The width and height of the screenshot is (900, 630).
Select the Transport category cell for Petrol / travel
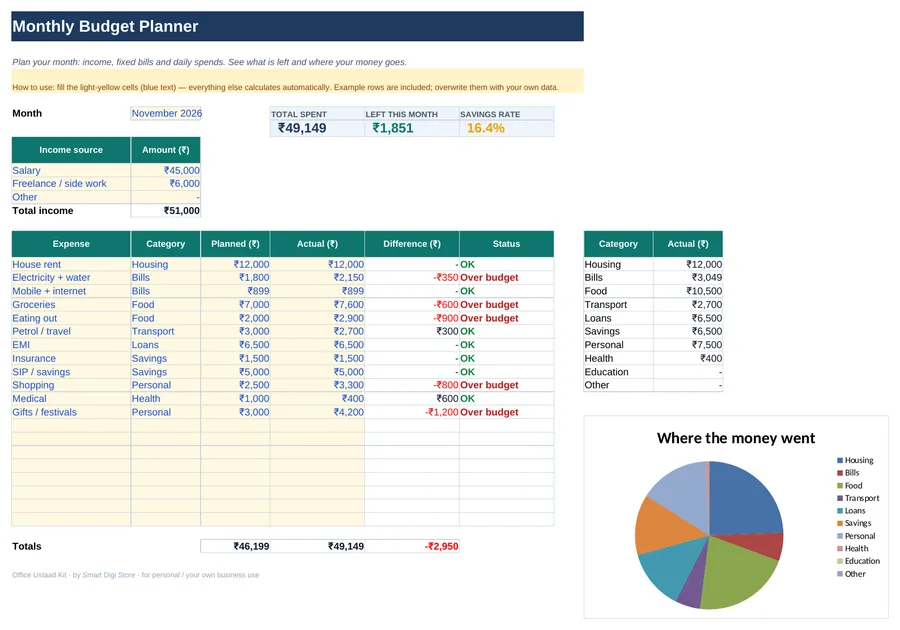click(166, 331)
